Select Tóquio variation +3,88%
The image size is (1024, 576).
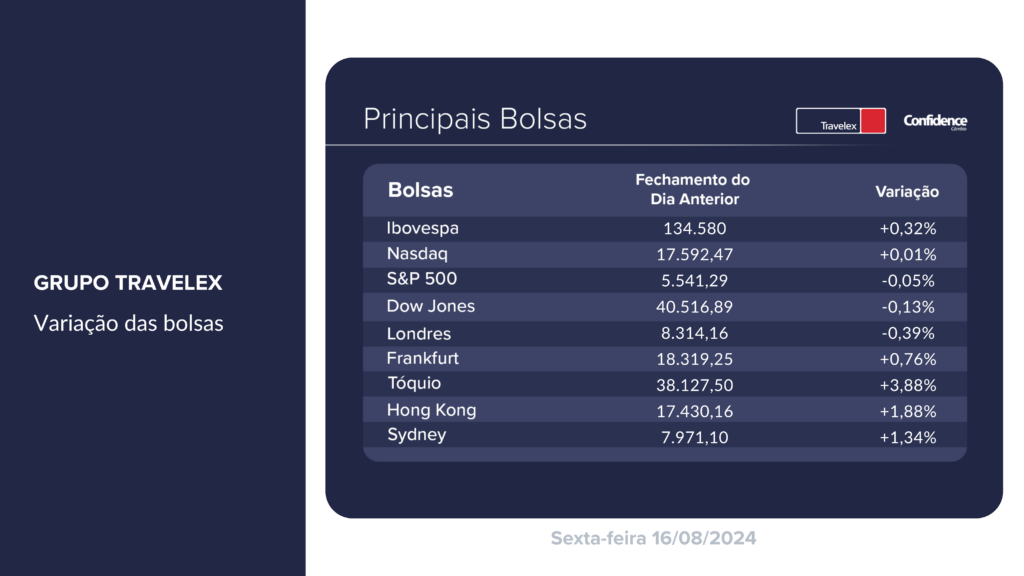point(908,385)
